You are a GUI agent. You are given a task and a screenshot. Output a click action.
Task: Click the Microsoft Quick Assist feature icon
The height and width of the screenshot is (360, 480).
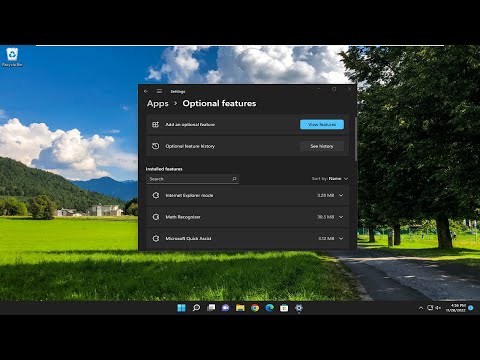coord(156,239)
